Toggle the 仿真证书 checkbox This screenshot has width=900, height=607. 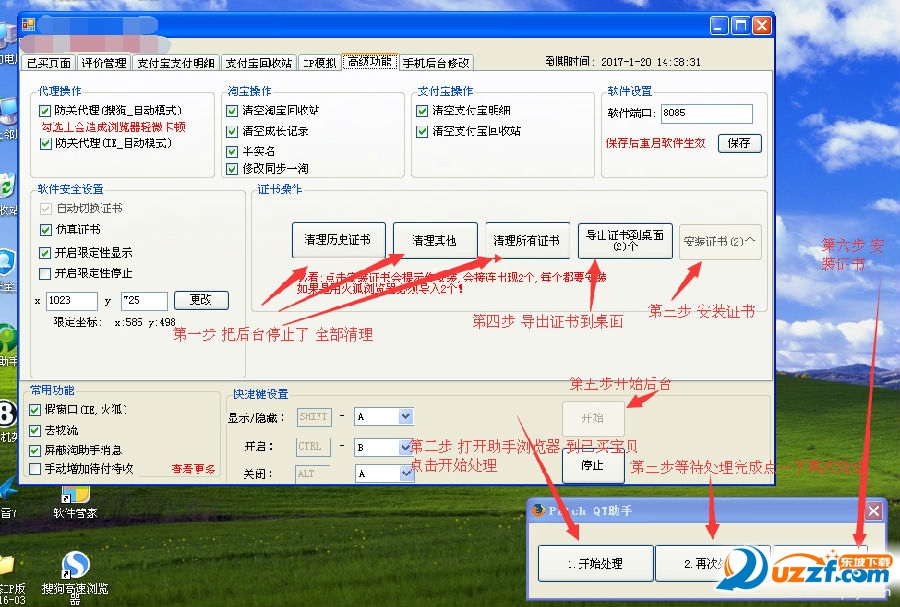45,229
